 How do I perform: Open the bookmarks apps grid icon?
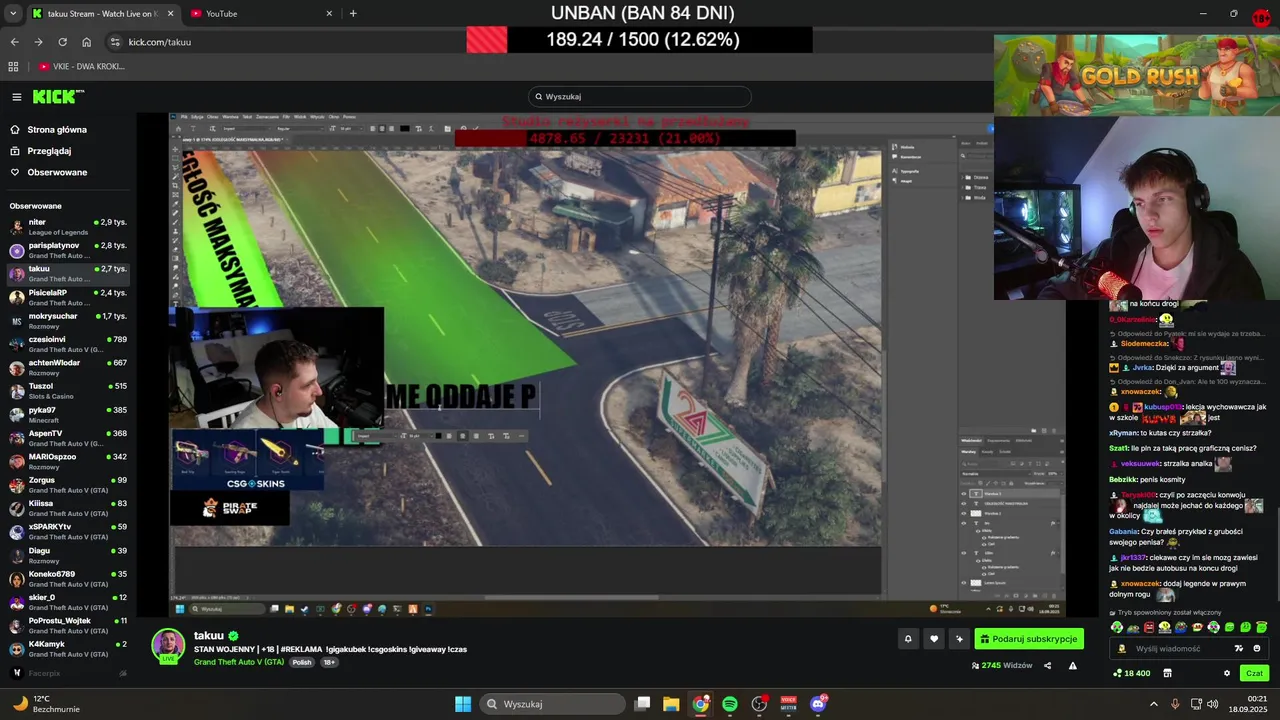(13, 66)
